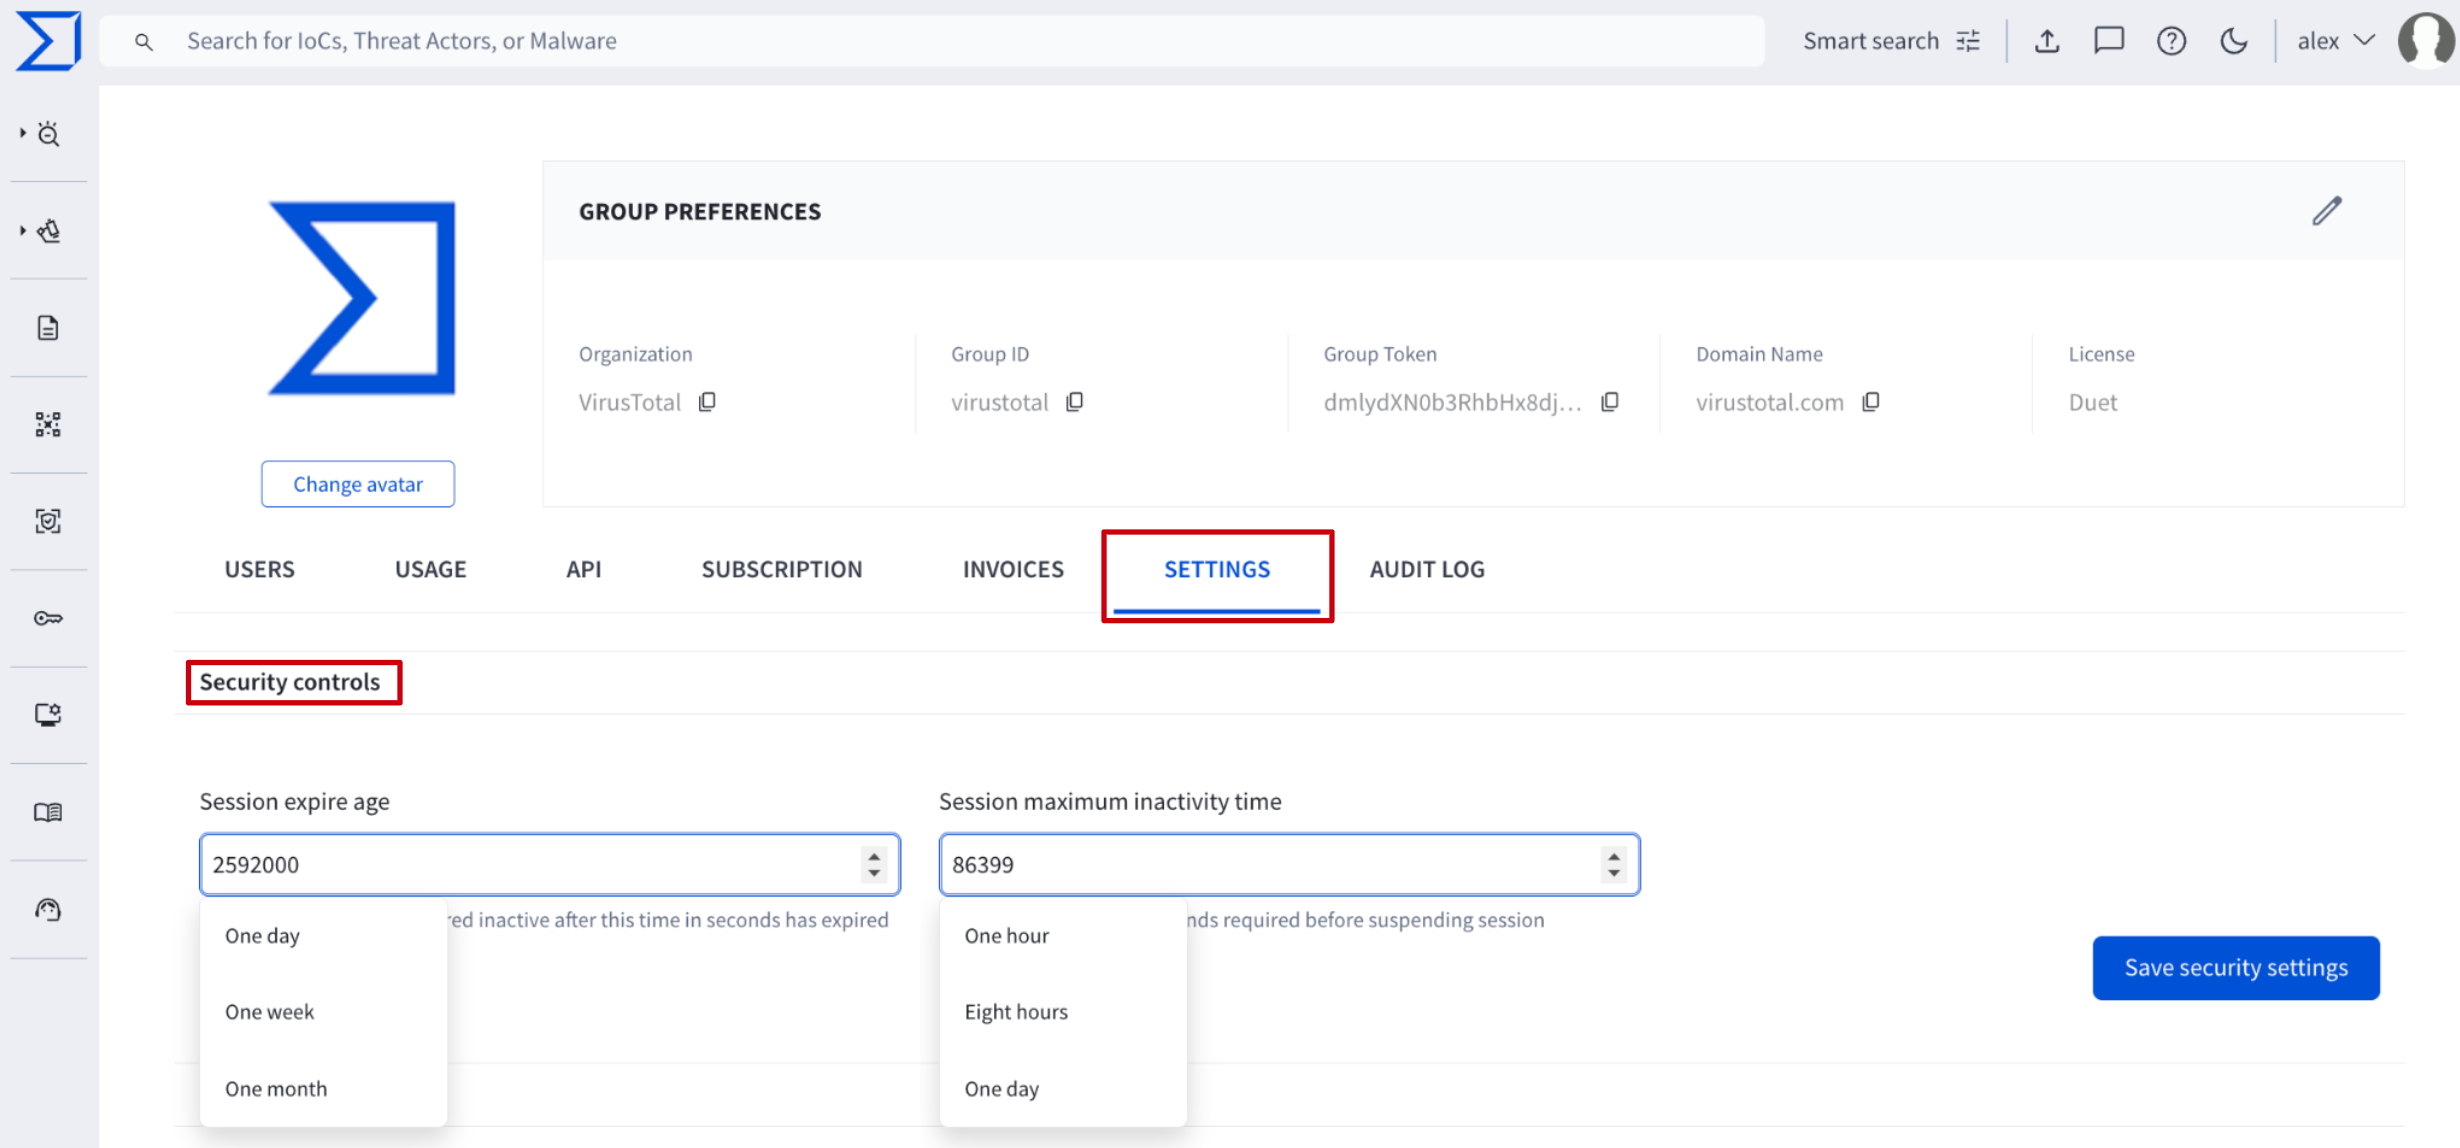Open the help question mark icon
Image resolution: width=2460 pixels, height=1148 pixels.
click(2171, 41)
